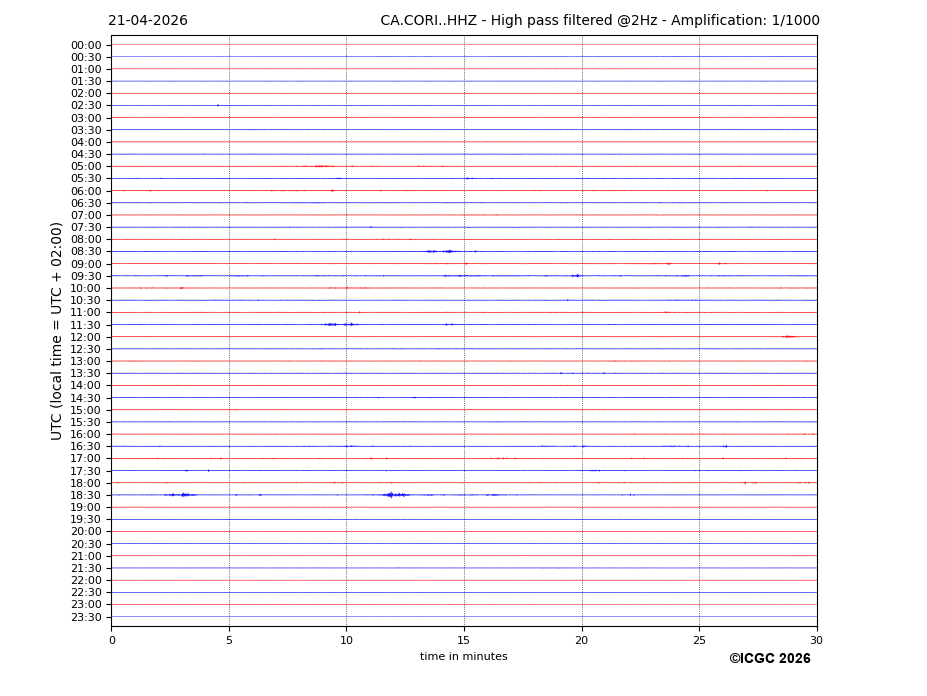This screenshot has width=927, height=696.
Task: Select the 23:30 time row label
Action: (86, 617)
